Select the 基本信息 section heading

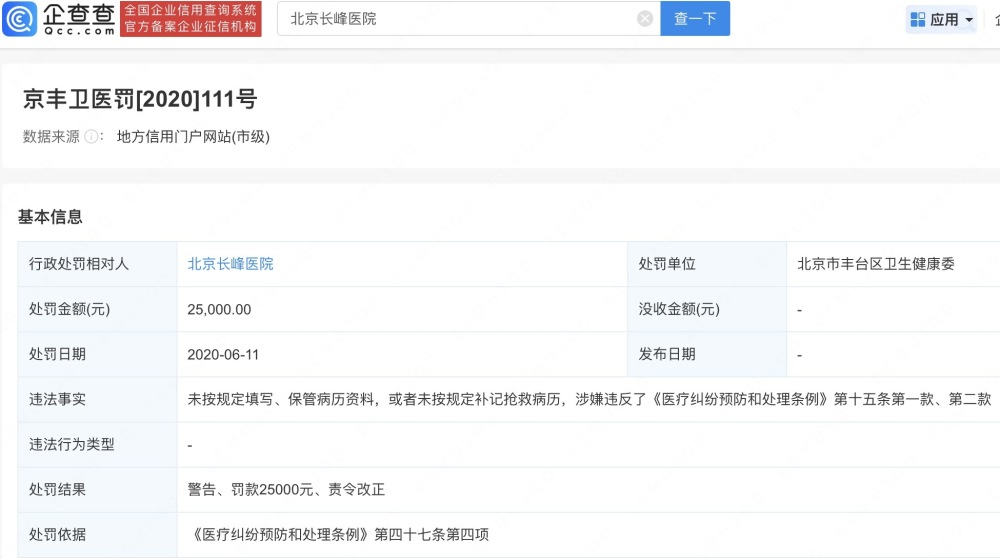[x=50, y=217]
